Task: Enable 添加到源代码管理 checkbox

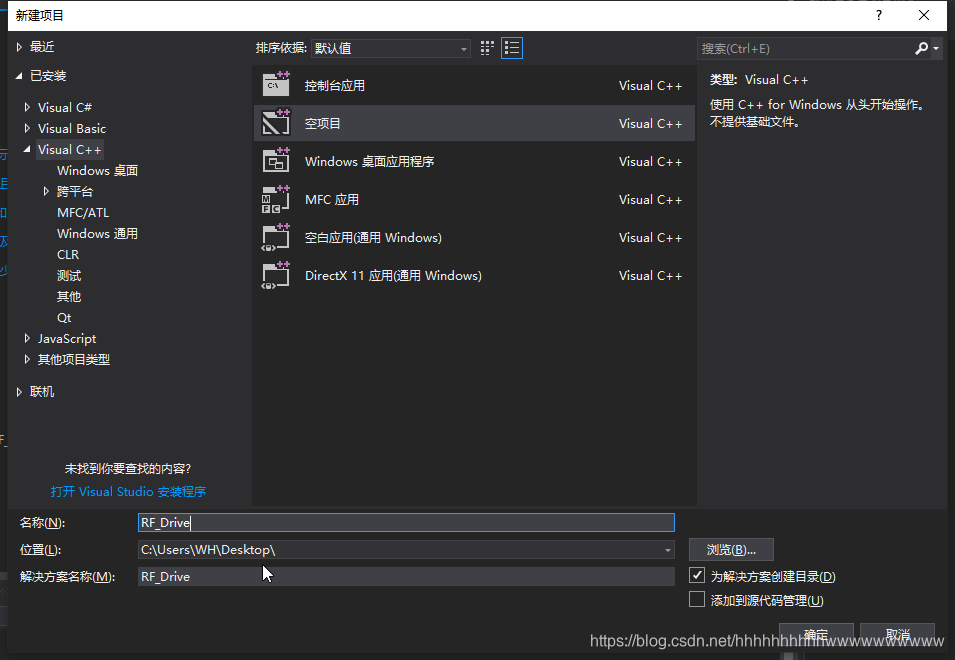Action: pos(697,600)
